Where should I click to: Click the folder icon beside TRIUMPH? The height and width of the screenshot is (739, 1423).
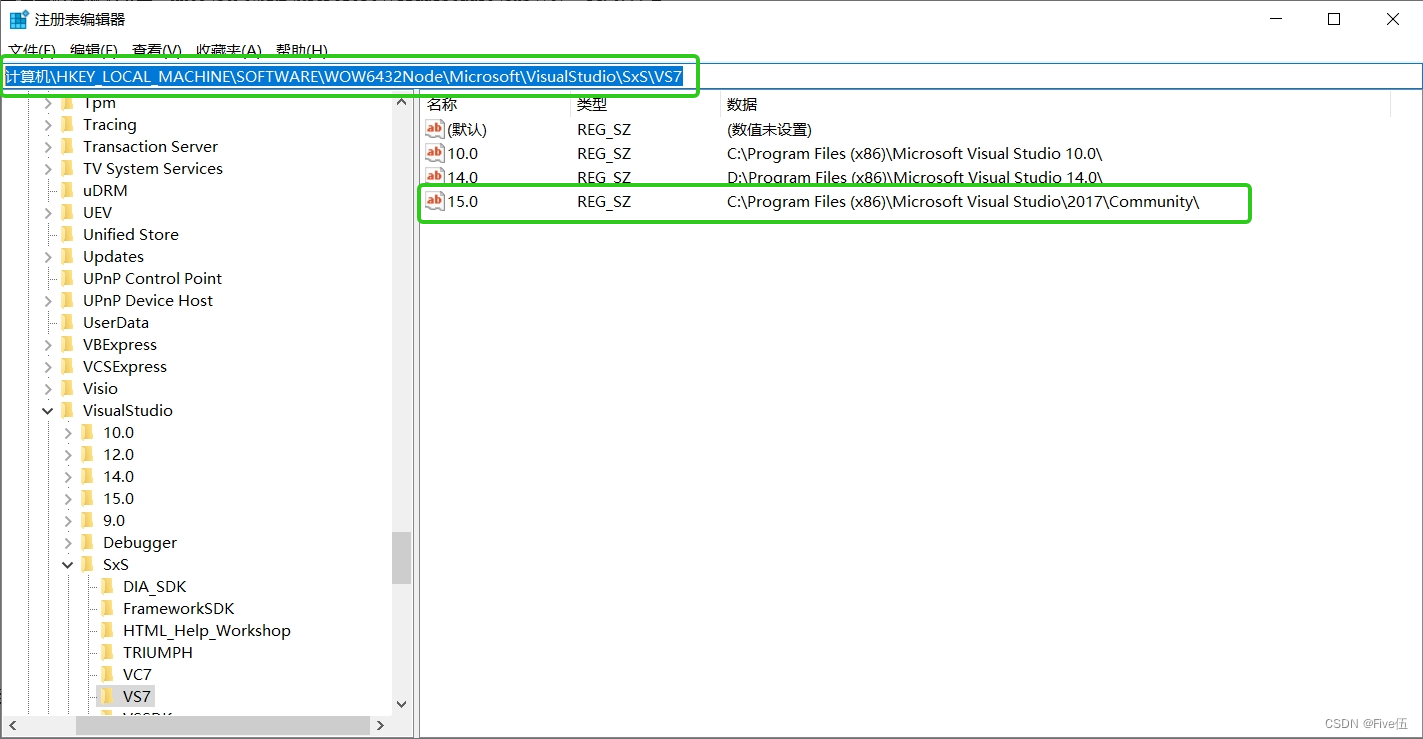108,653
